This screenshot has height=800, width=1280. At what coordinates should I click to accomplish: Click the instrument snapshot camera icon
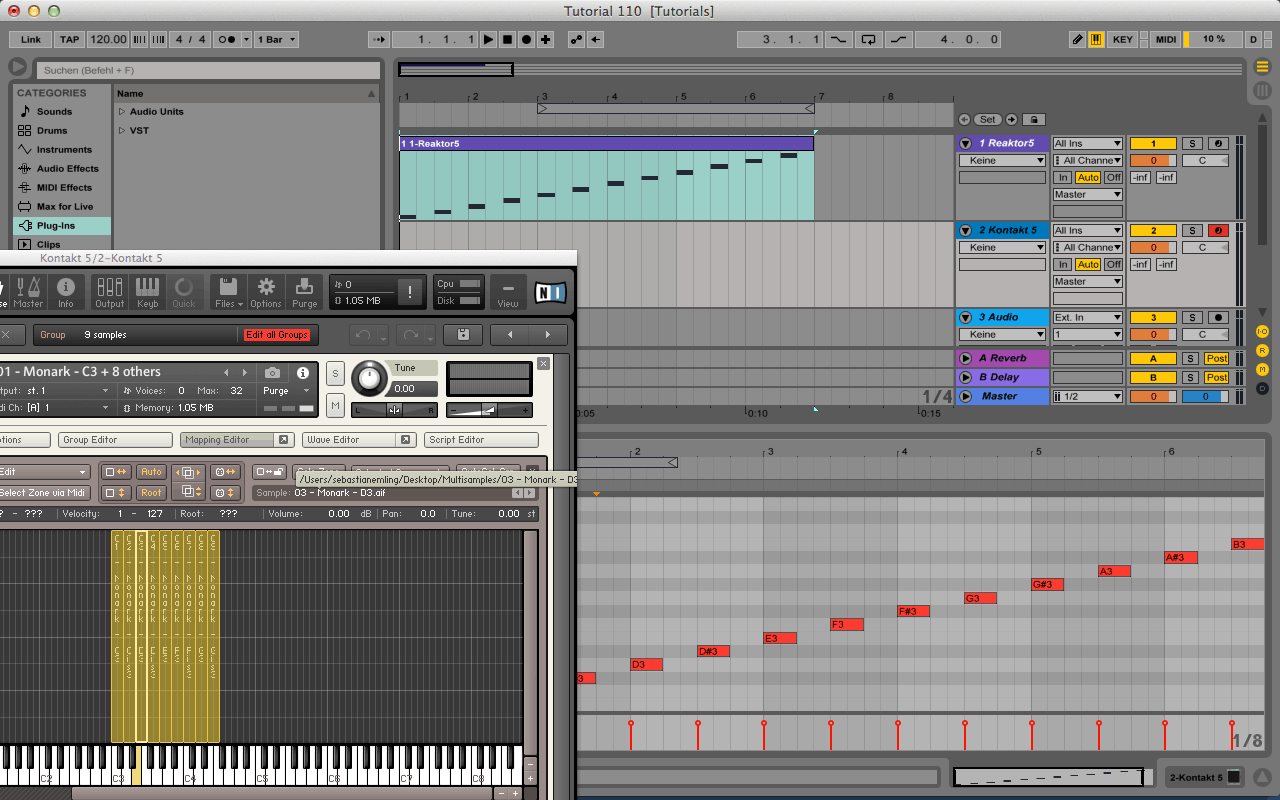(x=272, y=373)
